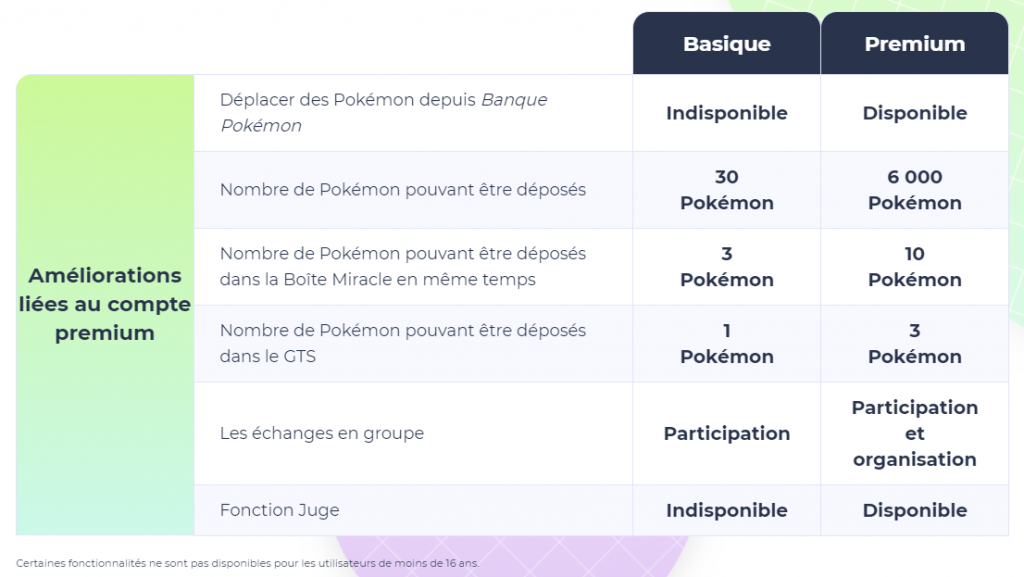This screenshot has width=1024, height=577.
Task: Select the 6 000 Pokémon cell
Action: click(x=914, y=190)
